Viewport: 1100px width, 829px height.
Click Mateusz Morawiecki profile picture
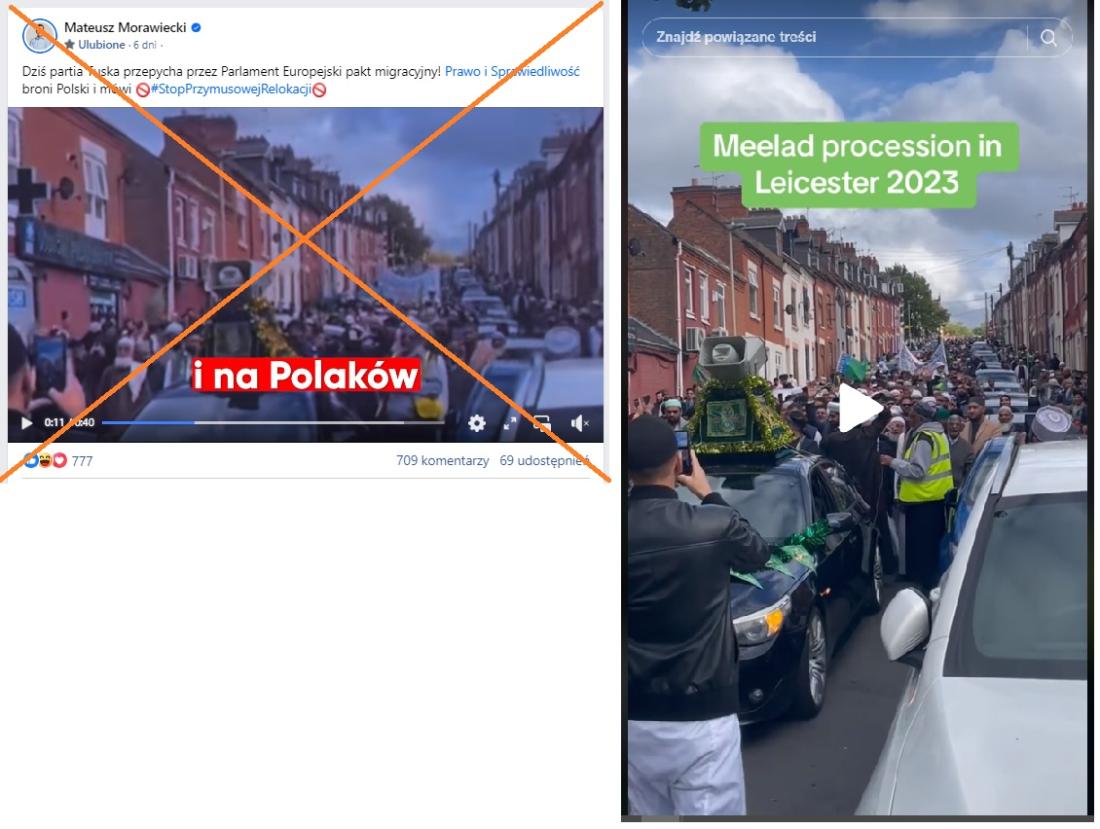pyautogui.click(x=39, y=36)
